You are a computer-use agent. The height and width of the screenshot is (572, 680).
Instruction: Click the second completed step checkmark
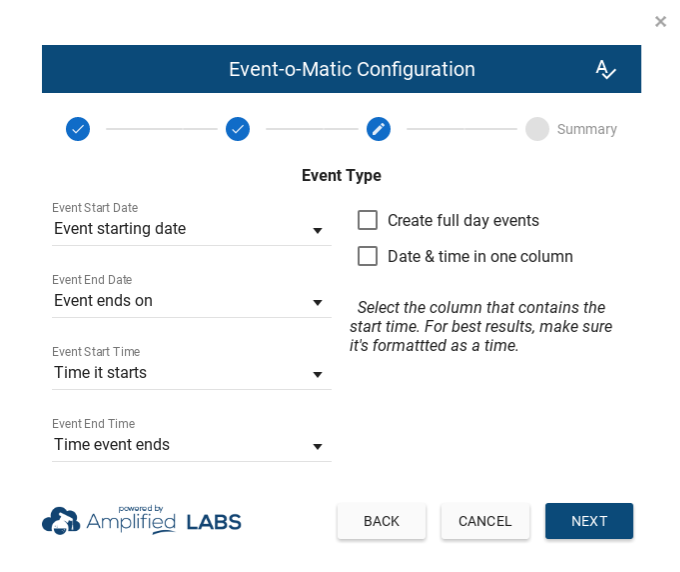tap(237, 129)
